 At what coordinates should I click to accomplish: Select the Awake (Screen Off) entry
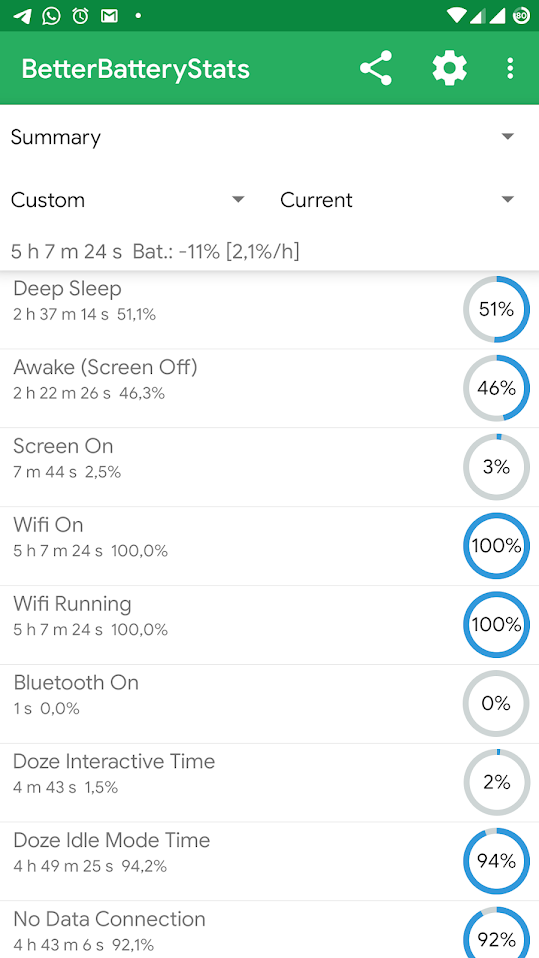(x=270, y=388)
